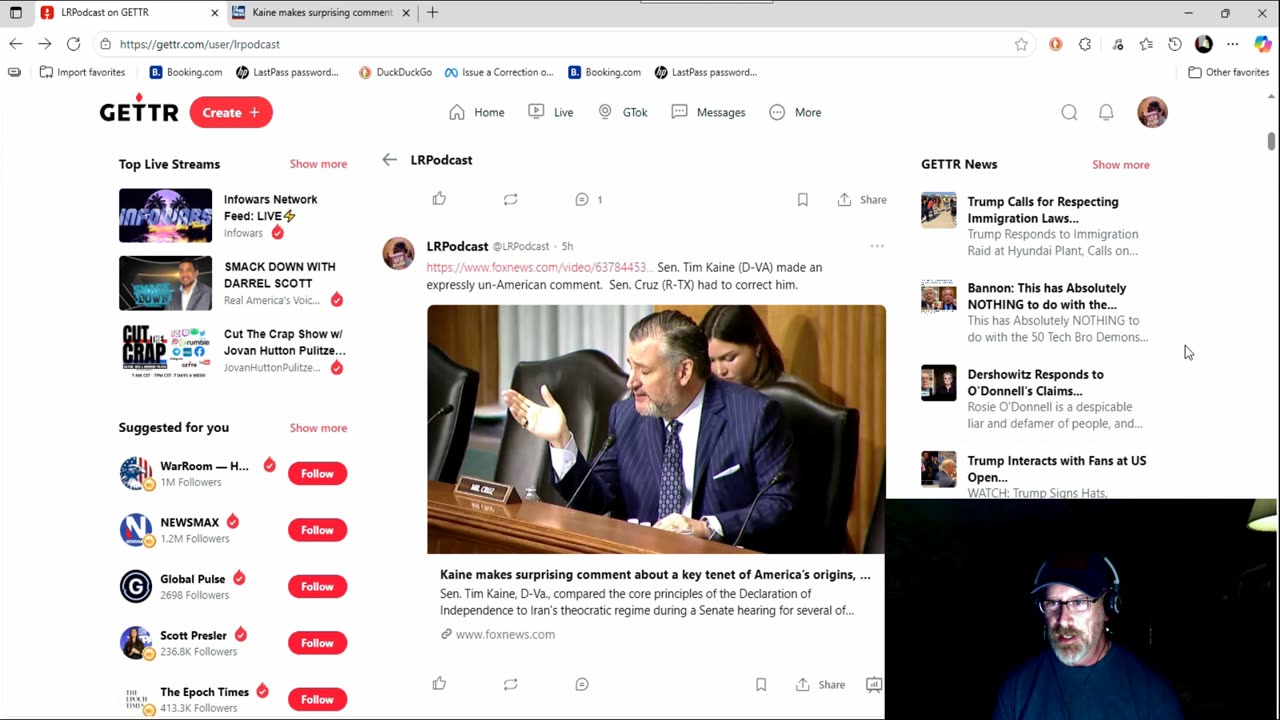Follow NEWSMAX
1280x720 pixels.
[317, 530]
